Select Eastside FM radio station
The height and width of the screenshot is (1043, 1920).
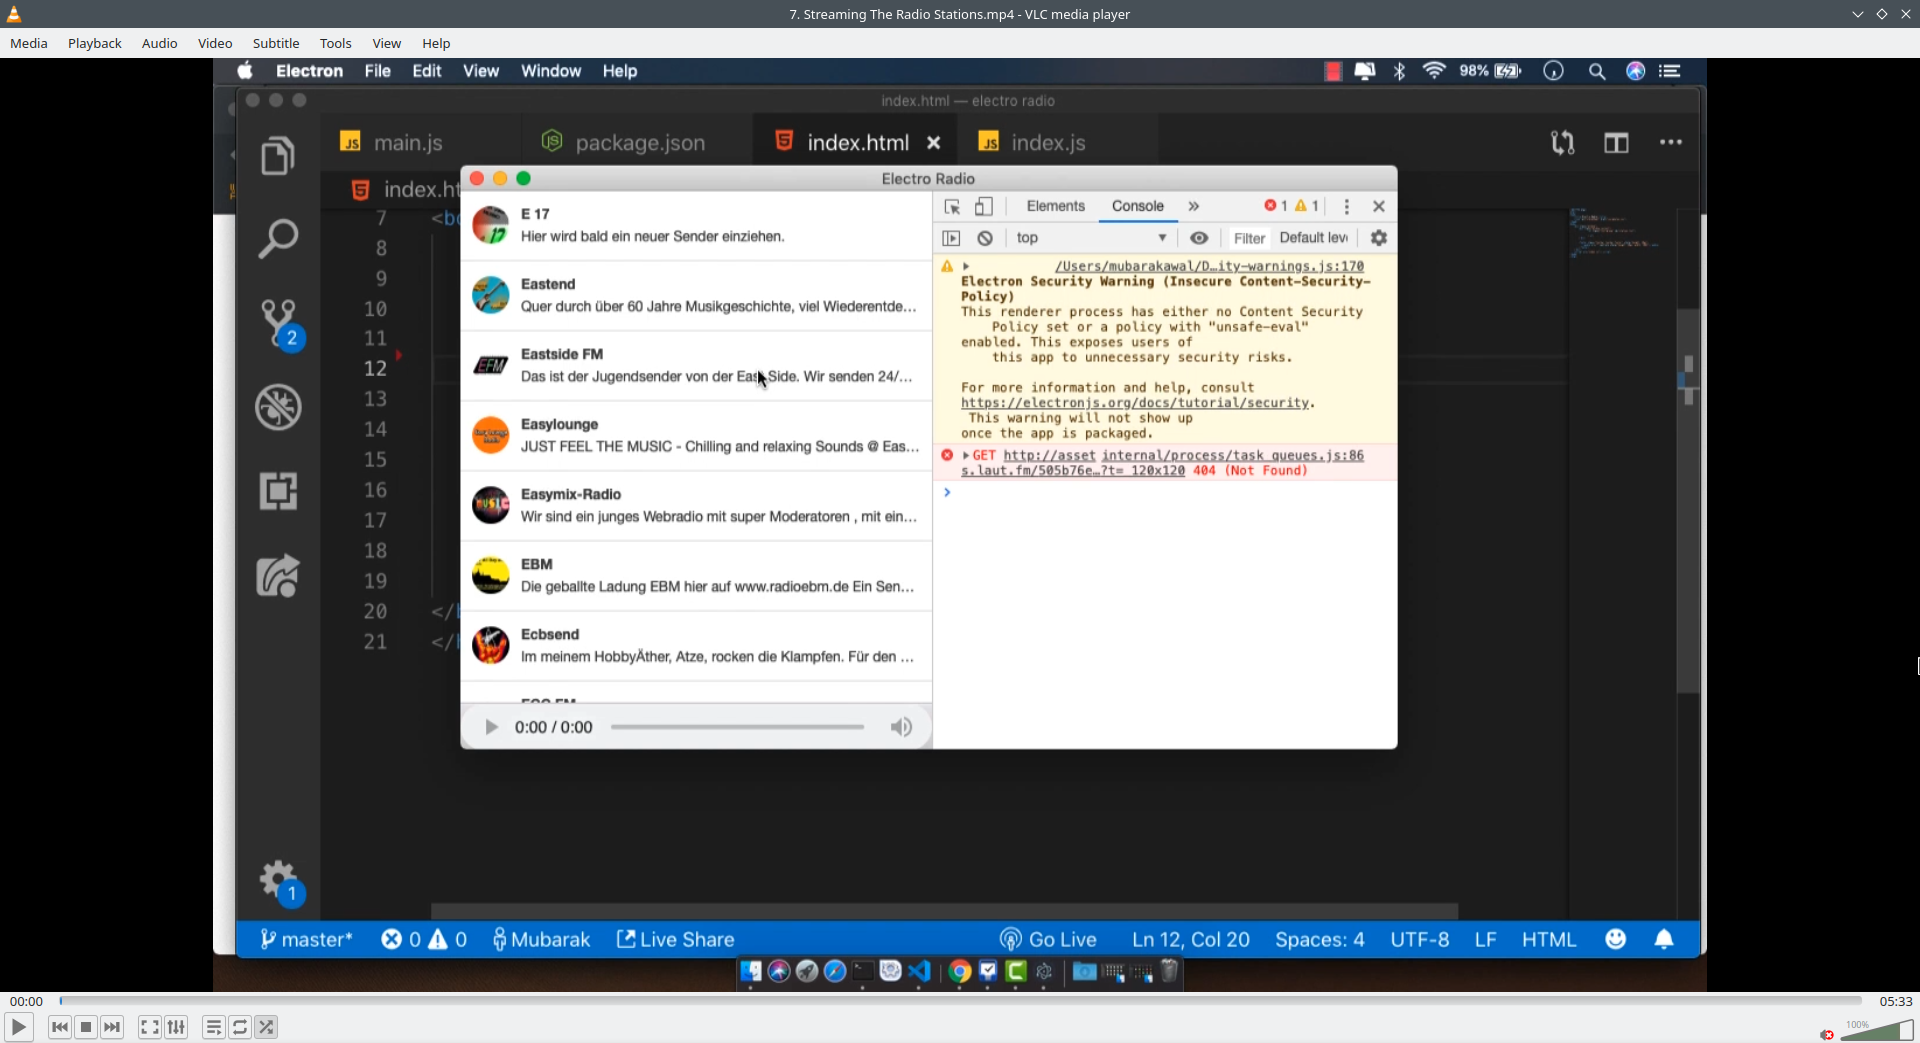696,366
